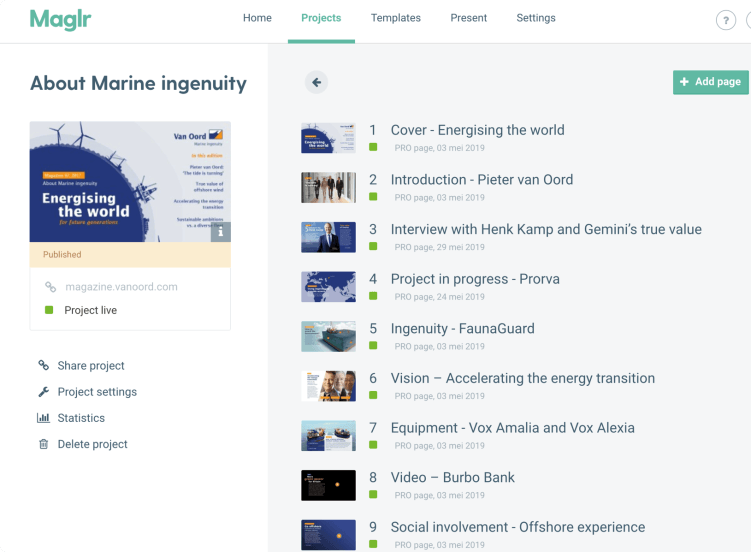The height and width of the screenshot is (552, 751).
Task: Open Video – Burbo Bank page
Action: [x=453, y=478]
